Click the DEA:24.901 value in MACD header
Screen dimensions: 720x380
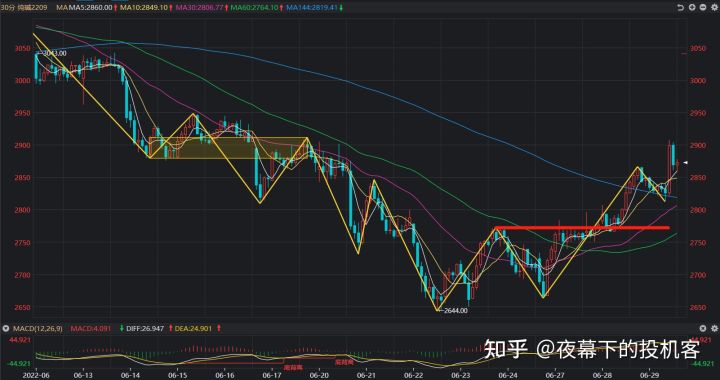tap(194, 329)
